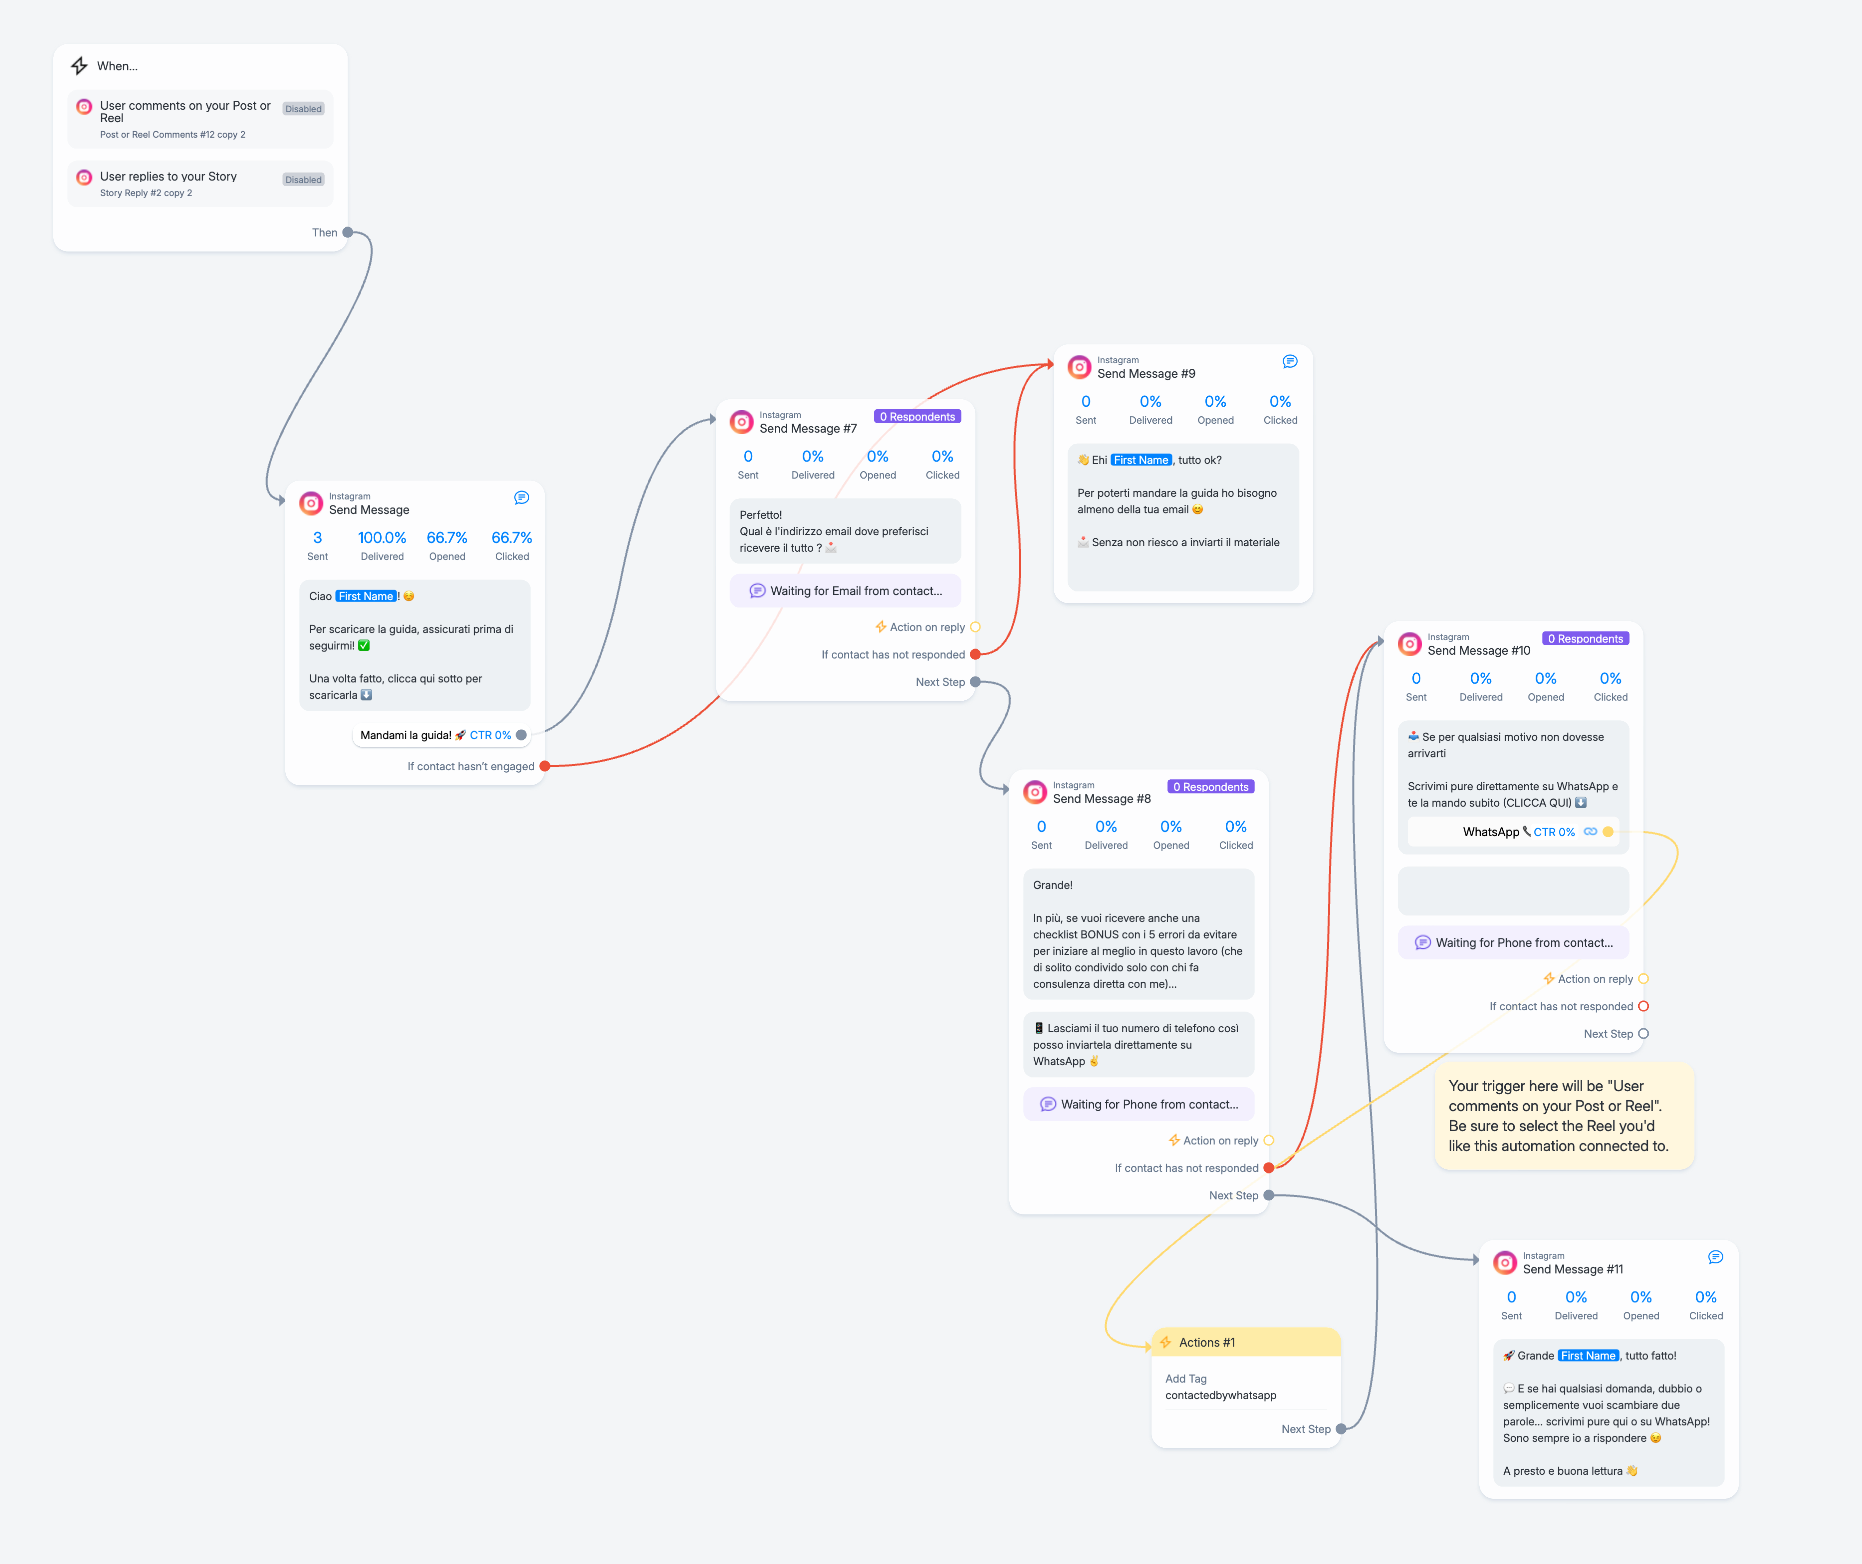Viewport: 1862px width, 1564px height.
Task: Click the Mandami la guida! button
Action: click(x=440, y=735)
